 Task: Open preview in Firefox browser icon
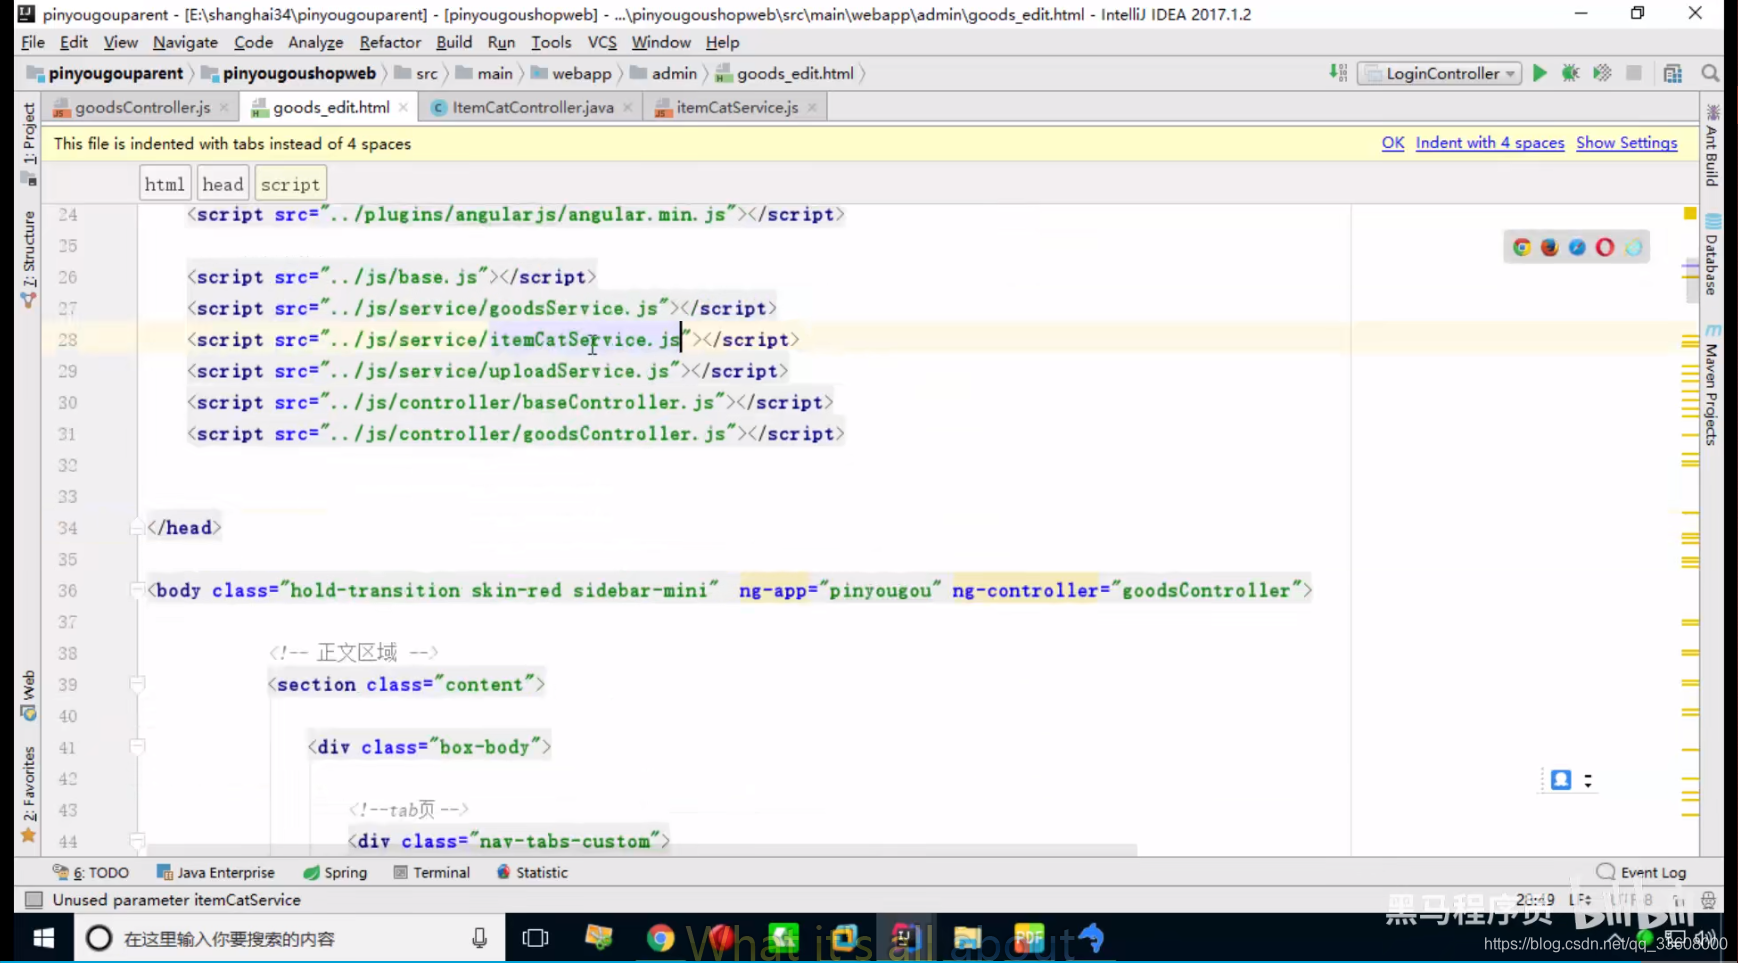1550,247
